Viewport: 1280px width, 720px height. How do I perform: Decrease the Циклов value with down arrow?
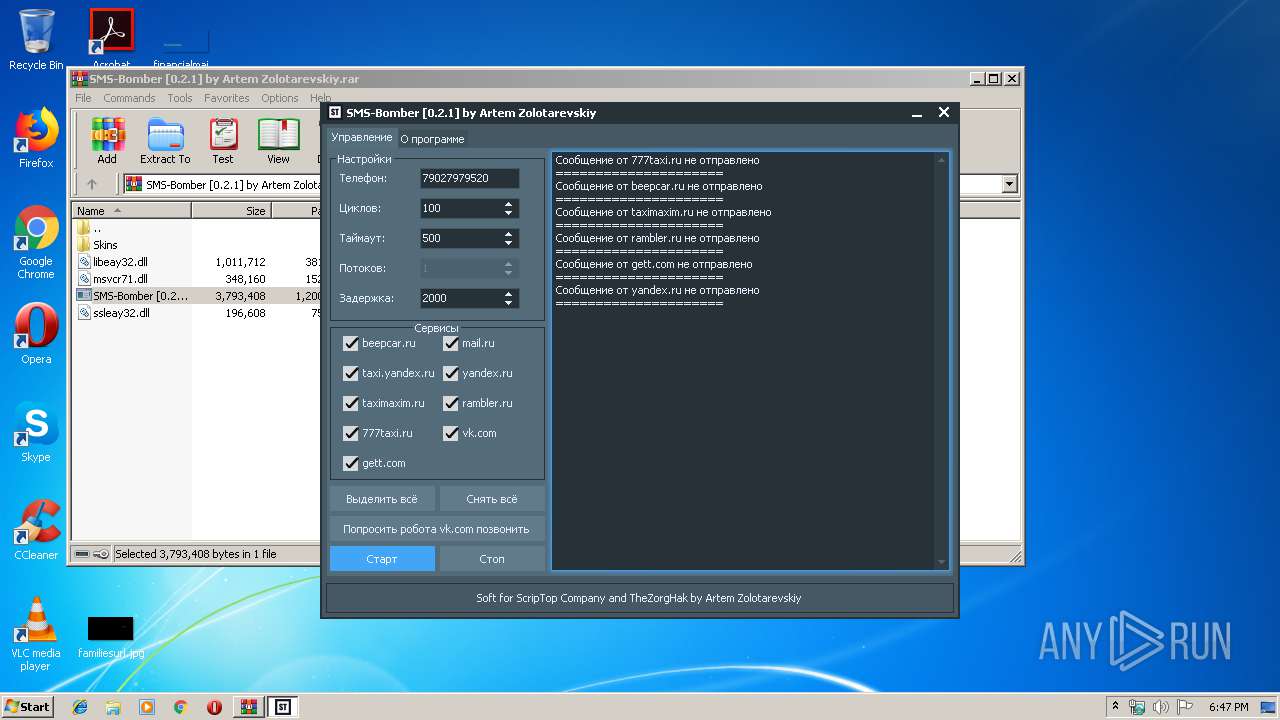[508, 213]
